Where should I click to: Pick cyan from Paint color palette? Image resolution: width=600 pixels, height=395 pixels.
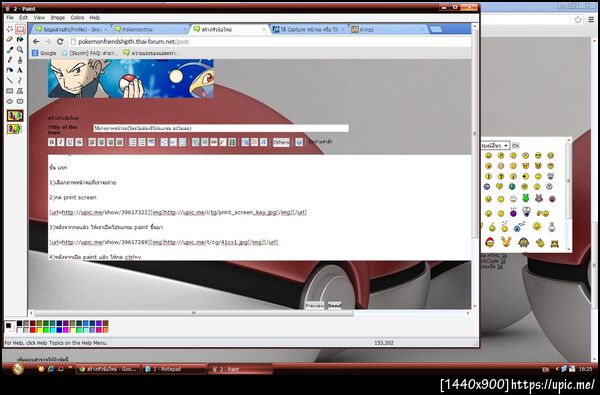52,330
